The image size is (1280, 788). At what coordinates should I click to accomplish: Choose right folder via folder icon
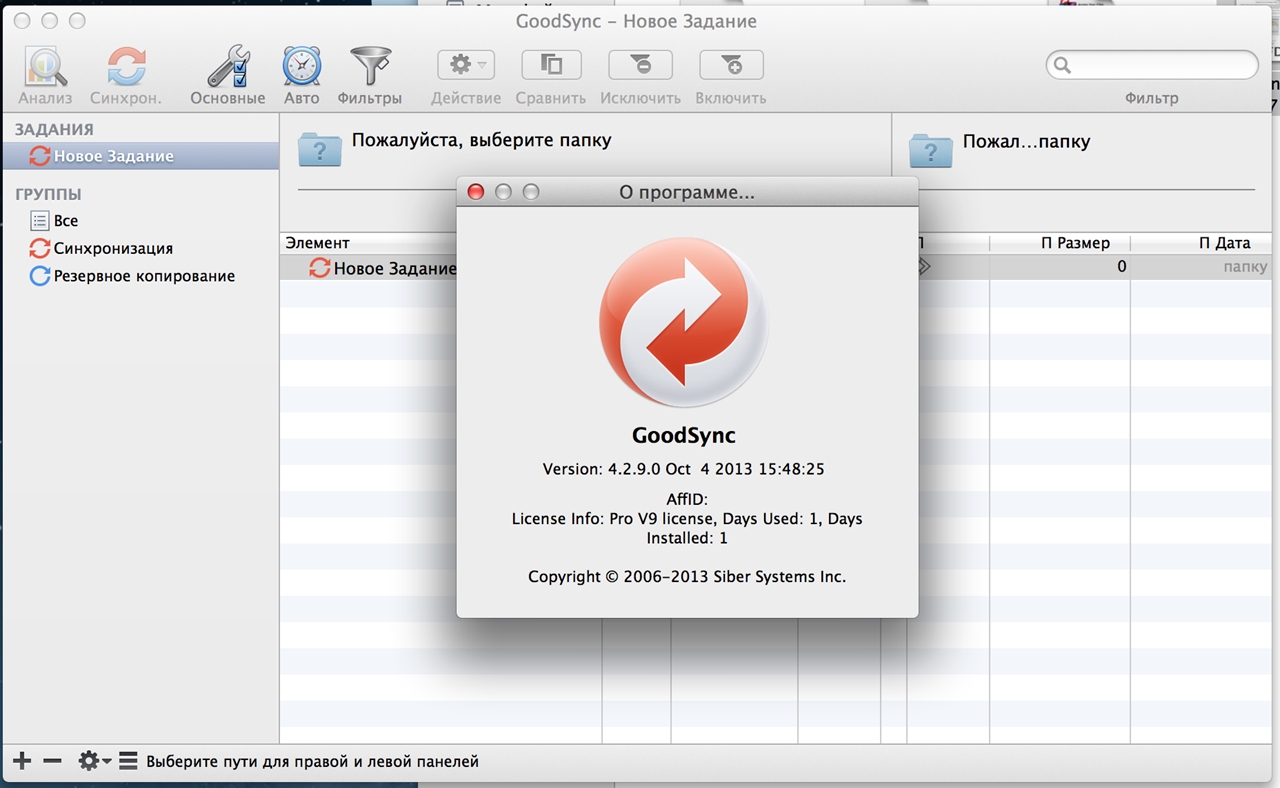click(930, 150)
